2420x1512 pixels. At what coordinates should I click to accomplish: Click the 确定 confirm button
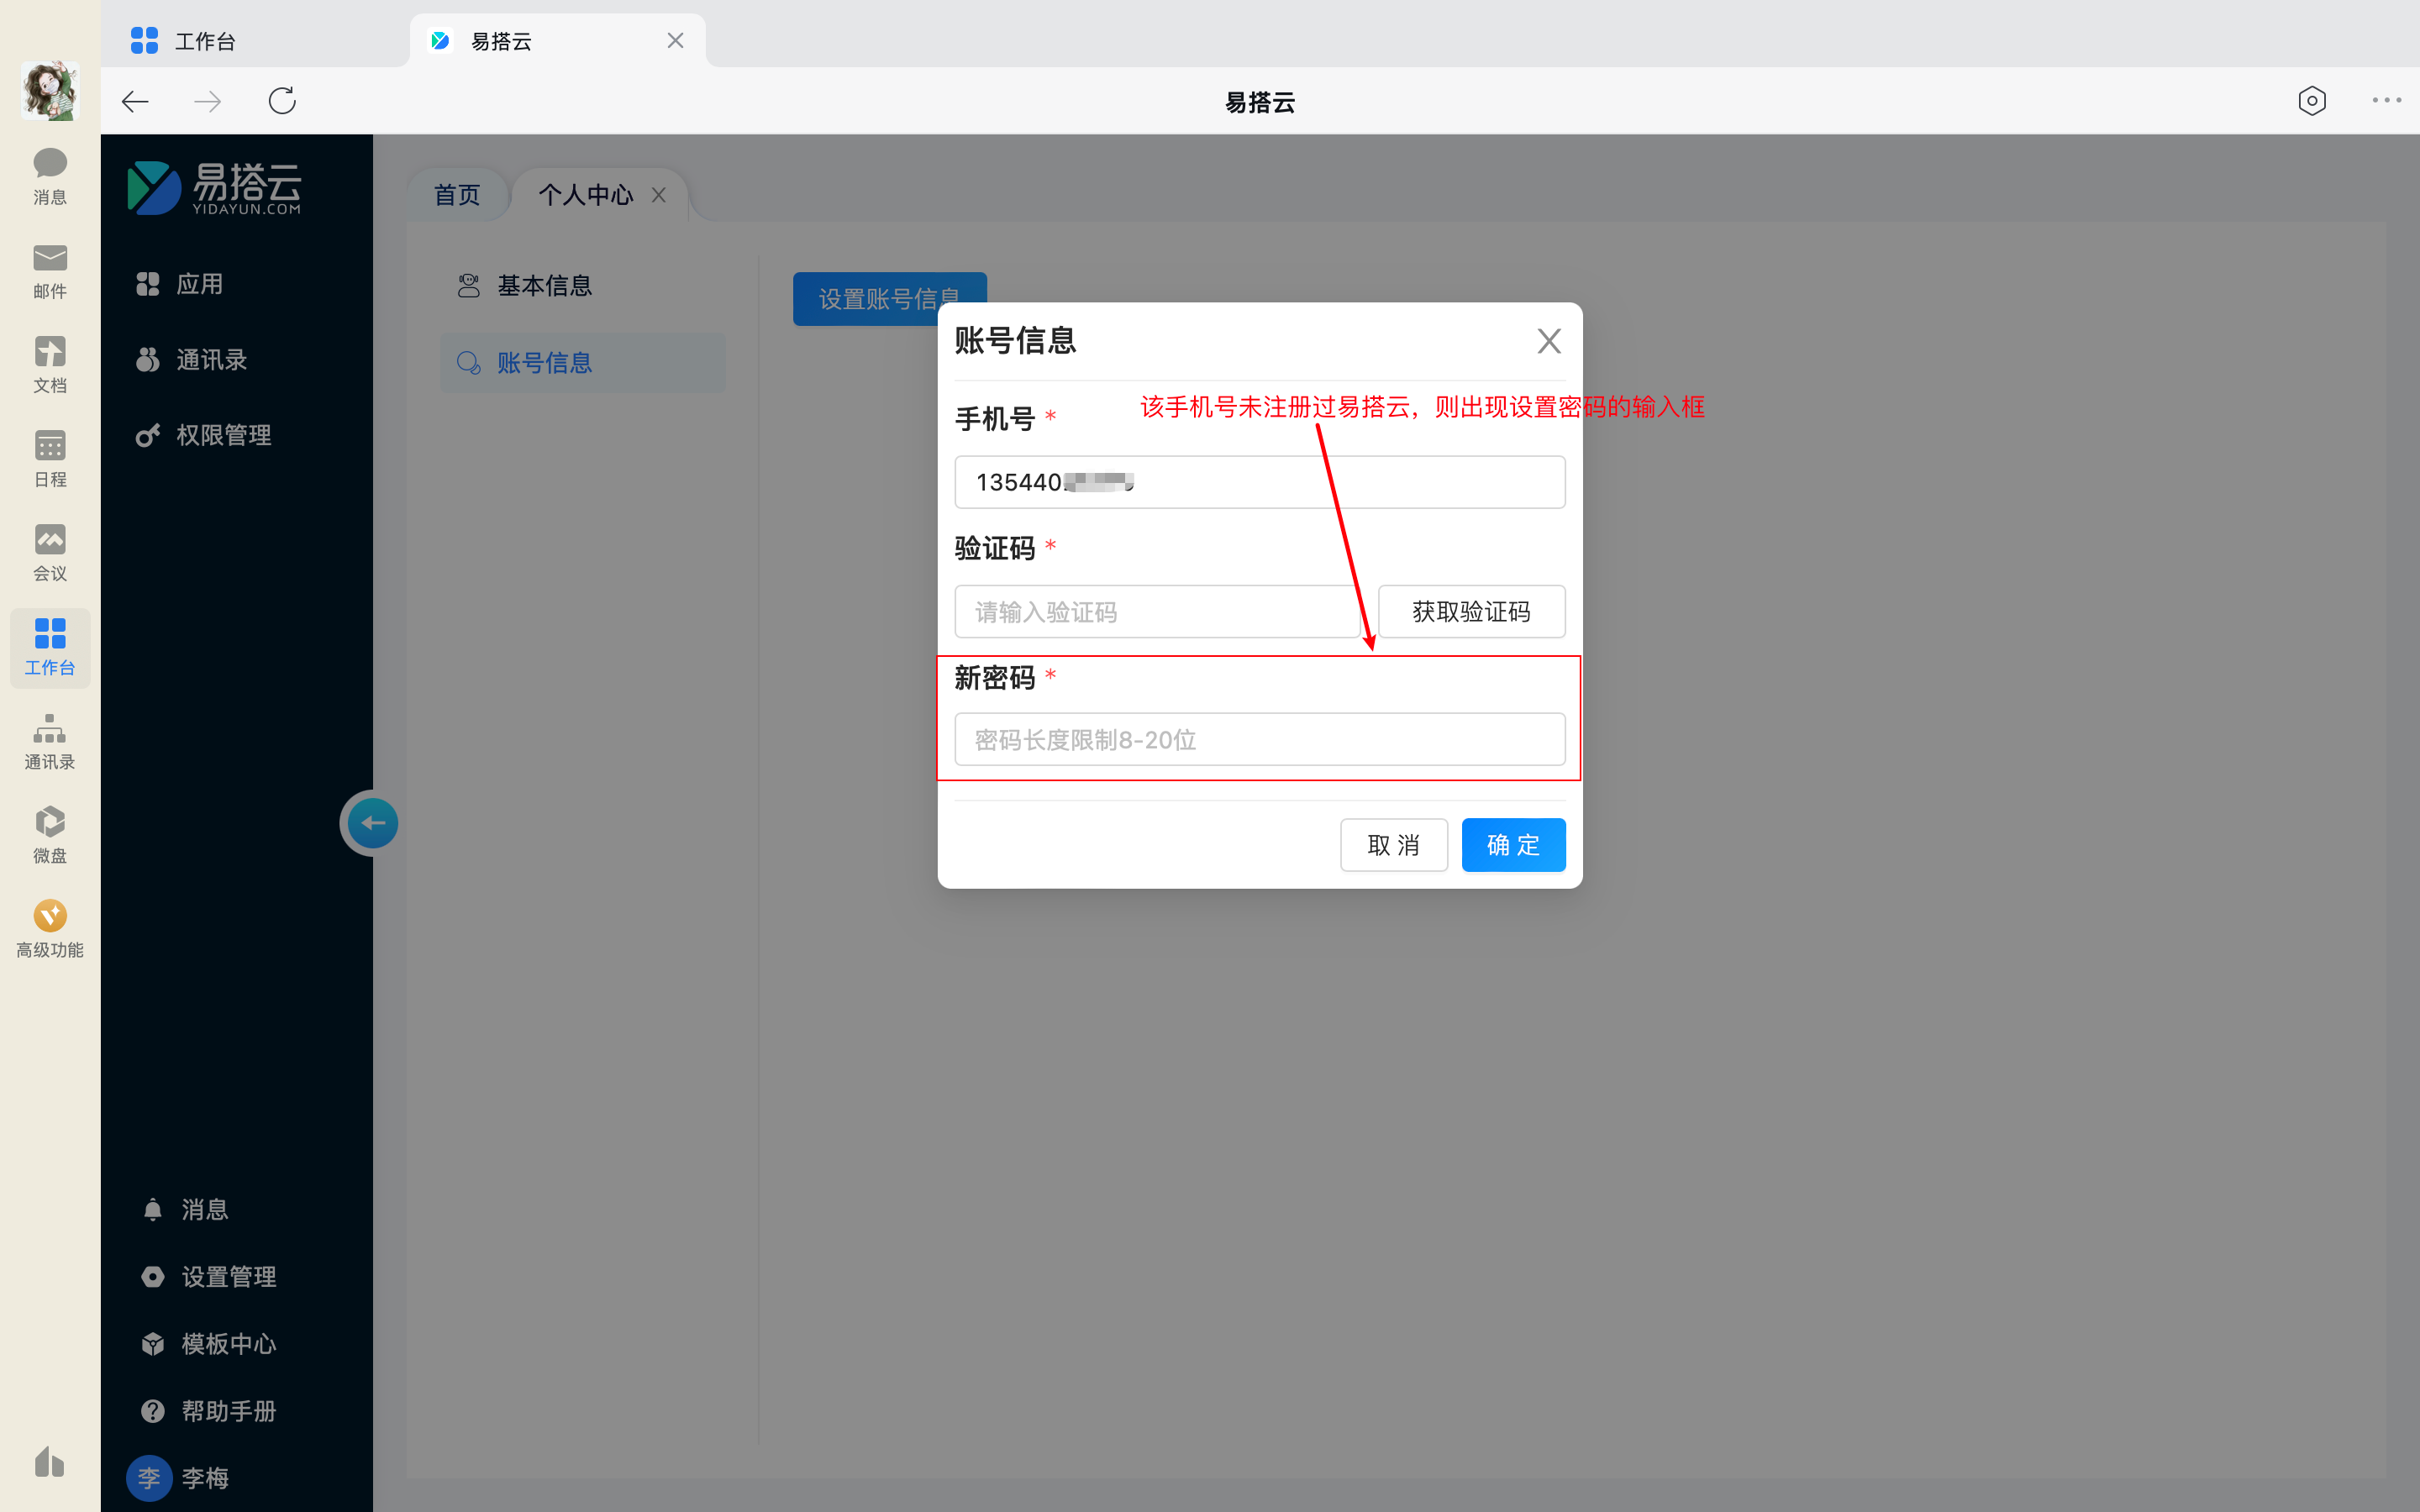1512,845
